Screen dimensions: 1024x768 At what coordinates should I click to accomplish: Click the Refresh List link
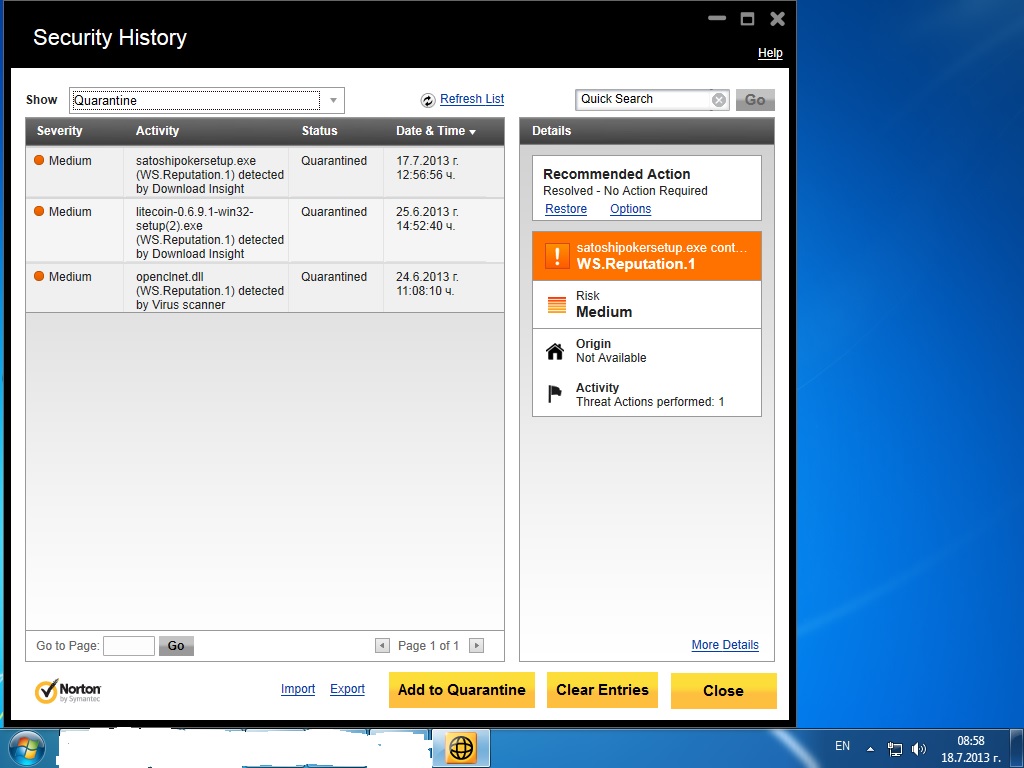[472, 99]
